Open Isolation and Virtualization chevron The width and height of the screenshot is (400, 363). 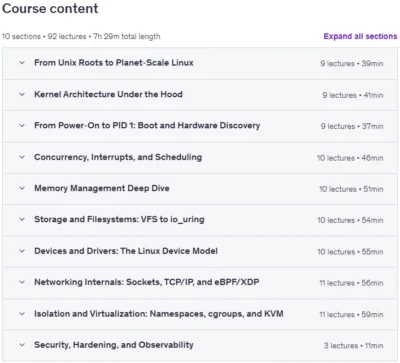[x=22, y=314]
